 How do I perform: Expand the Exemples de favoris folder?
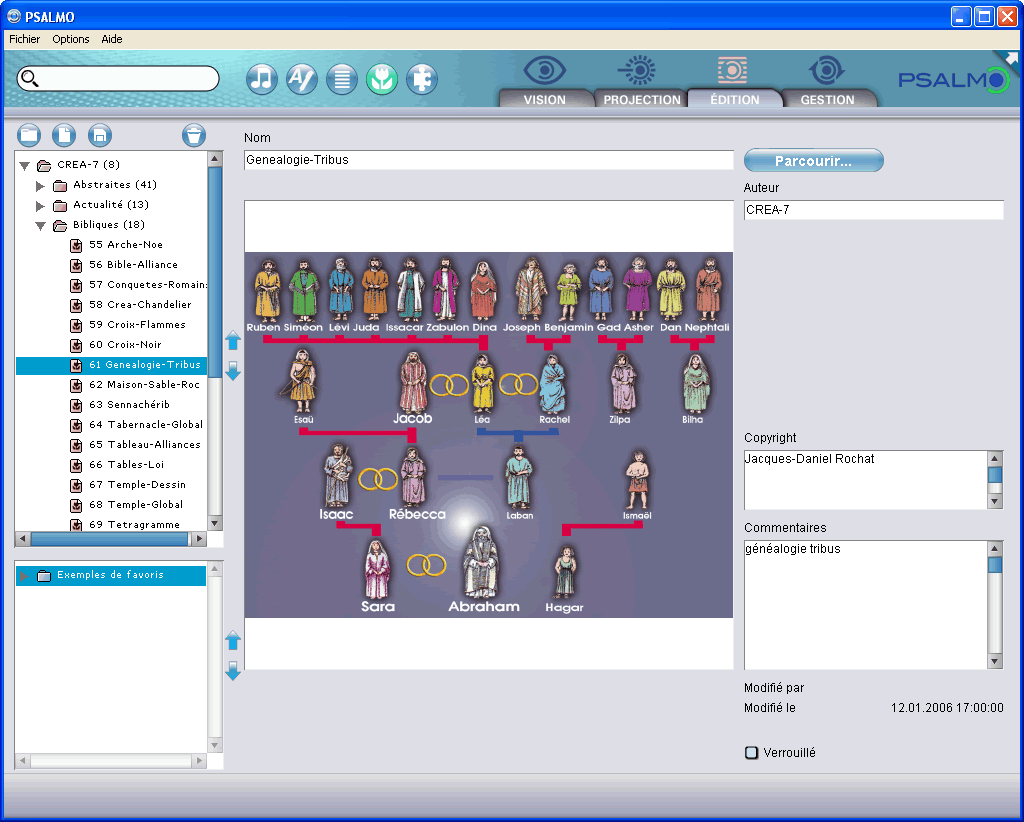[x=24, y=576]
